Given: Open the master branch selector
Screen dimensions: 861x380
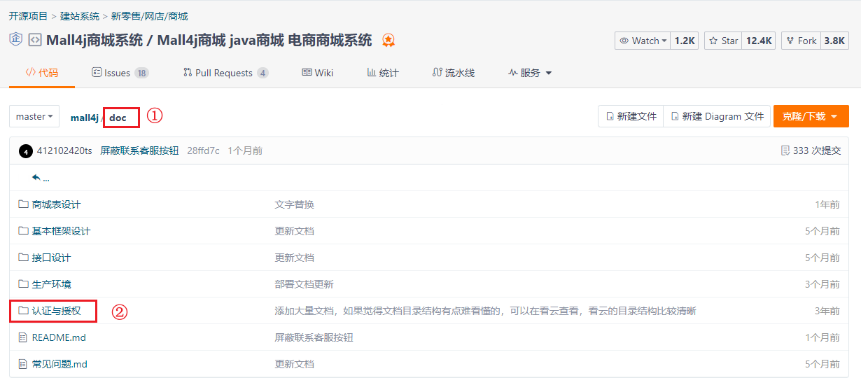Looking at the screenshot, I should pyautogui.click(x=35, y=116).
